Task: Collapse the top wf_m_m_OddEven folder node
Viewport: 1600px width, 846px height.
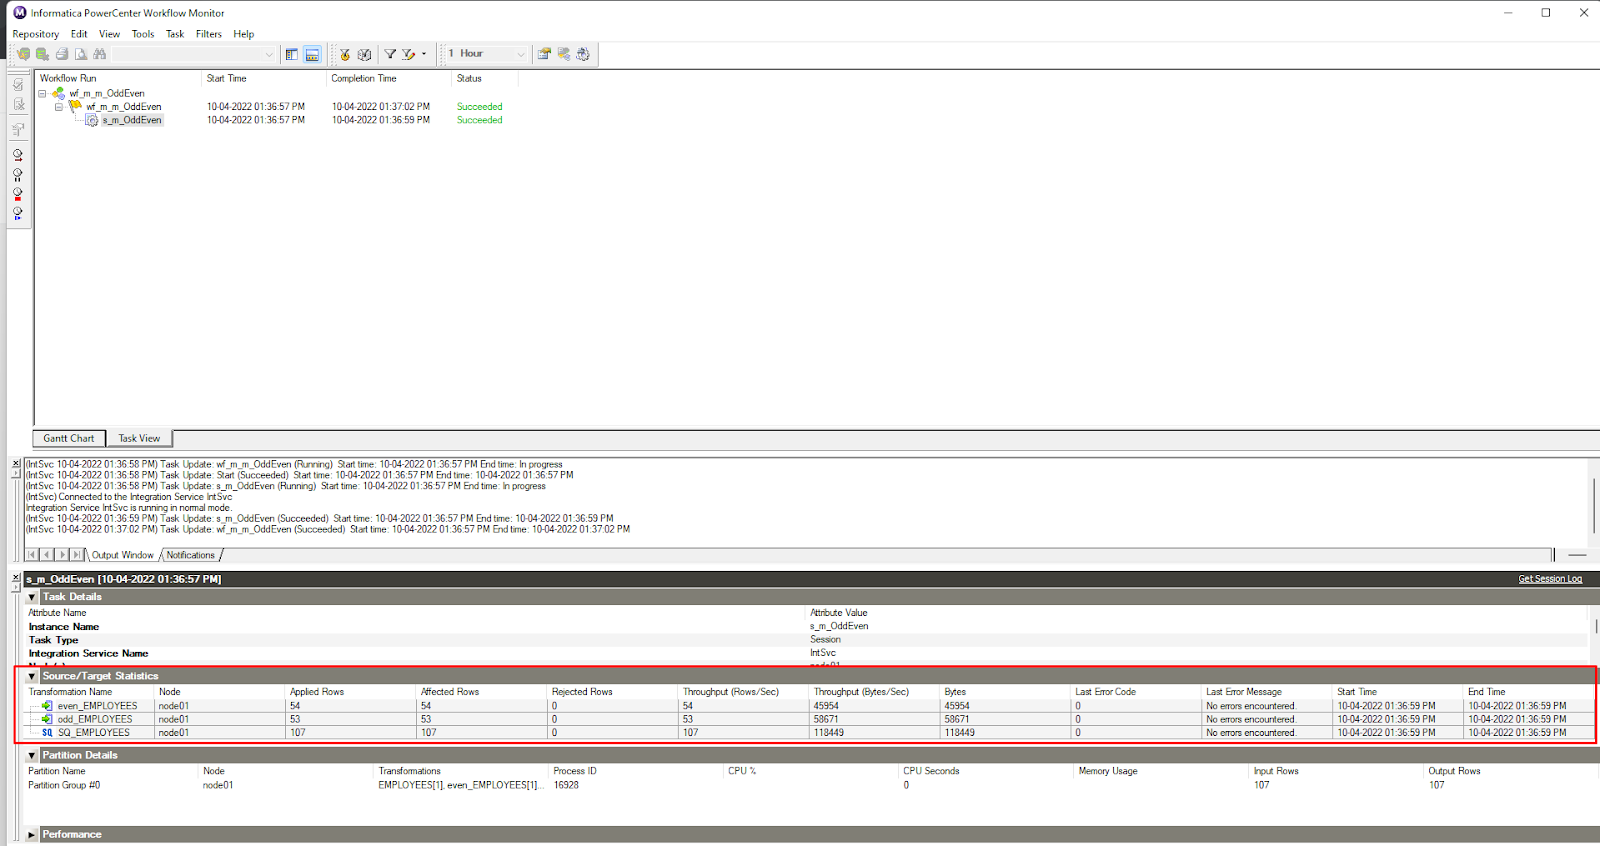Action: tap(42, 93)
